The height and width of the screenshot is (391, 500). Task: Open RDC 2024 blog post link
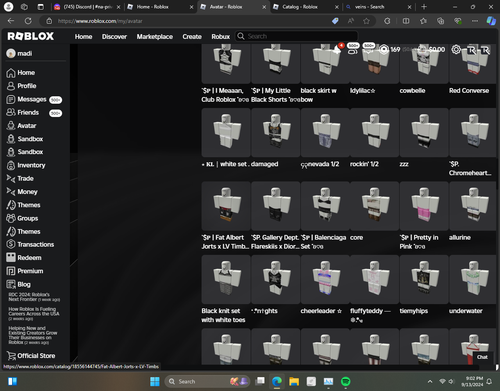[34, 297]
